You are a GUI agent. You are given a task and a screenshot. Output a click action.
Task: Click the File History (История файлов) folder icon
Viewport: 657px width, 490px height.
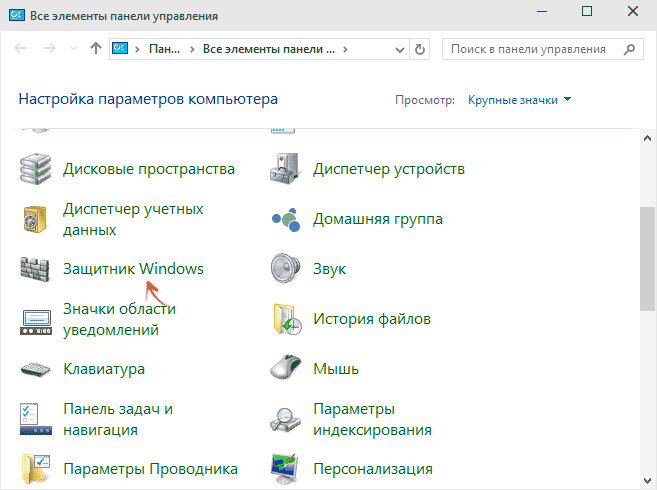tap(287, 319)
